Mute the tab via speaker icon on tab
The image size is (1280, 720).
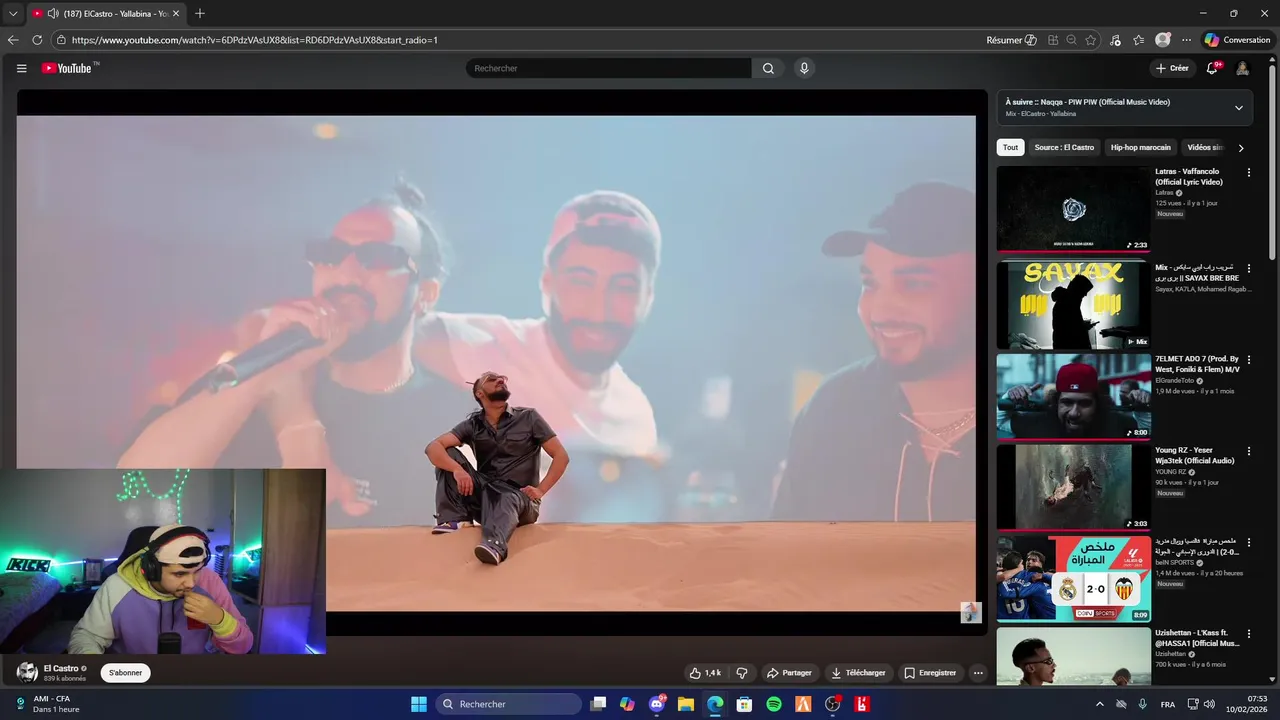point(52,13)
